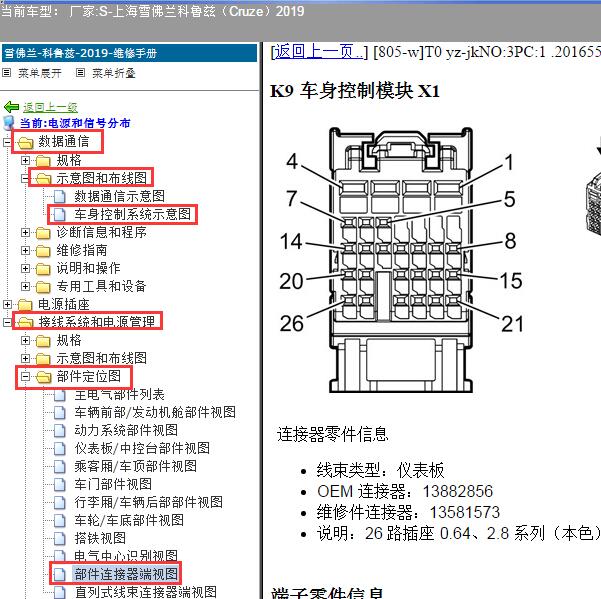Click the 电源插座 folder label
The image size is (601, 599).
pos(64,305)
